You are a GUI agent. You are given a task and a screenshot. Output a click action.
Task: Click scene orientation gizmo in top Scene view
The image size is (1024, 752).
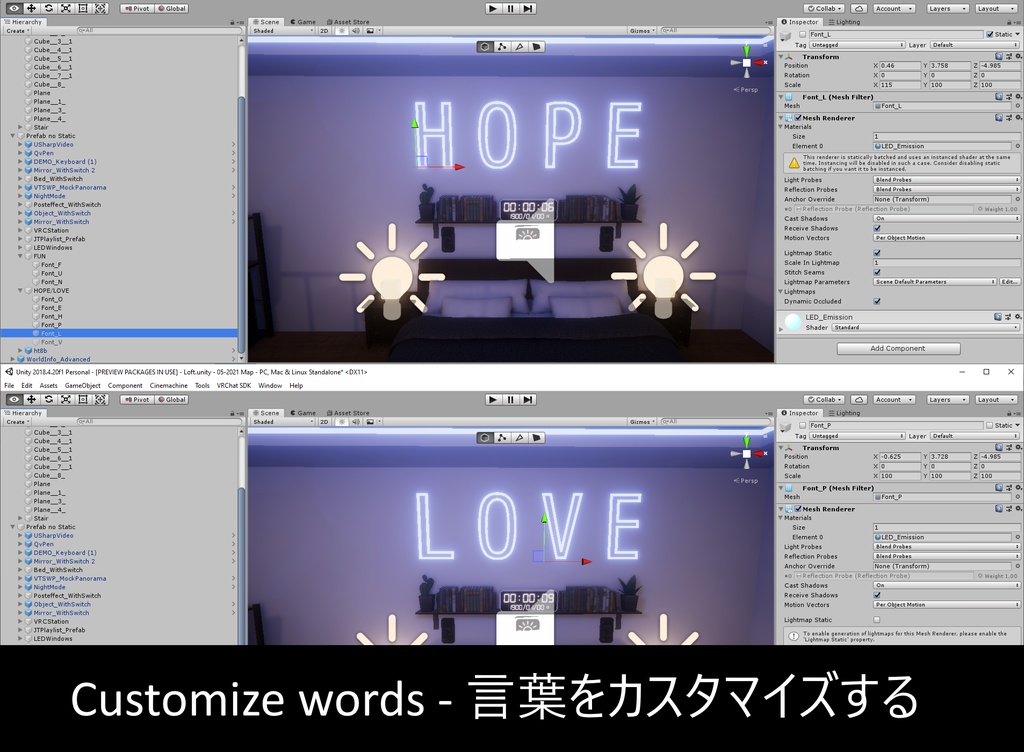pos(747,62)
